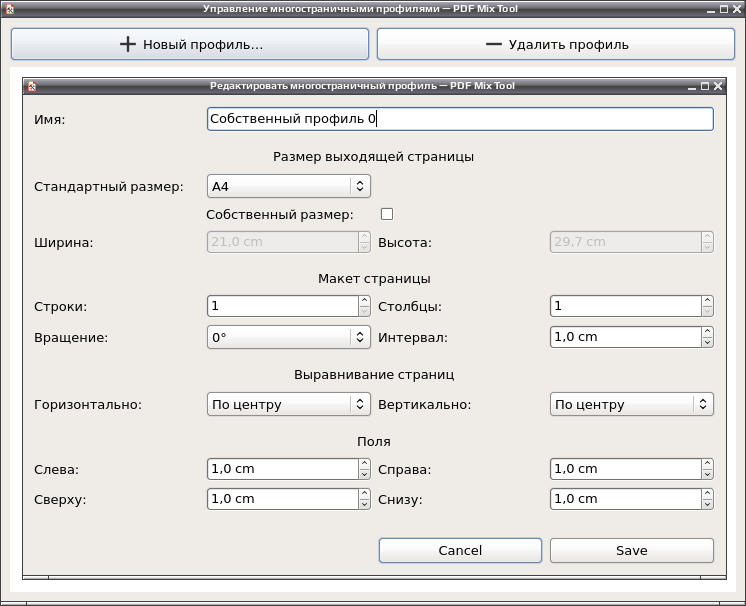Increase the Снизу margin with up arrow
This screenshot has height=606, width=746.
pyautogui.click(x=707, y=494)
